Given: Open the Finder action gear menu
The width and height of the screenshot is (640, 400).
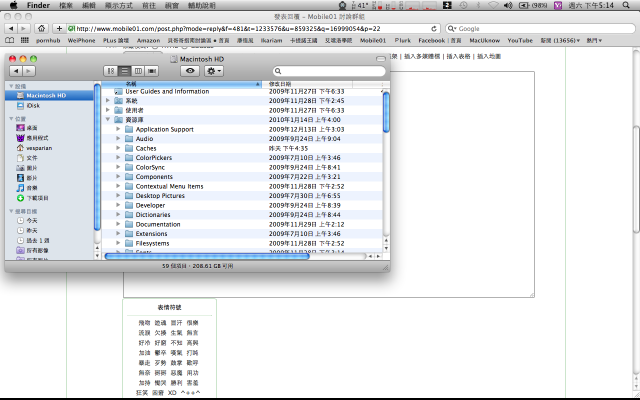Looking at the screenshot, I should pyautogui.click(x=214, y=71).
